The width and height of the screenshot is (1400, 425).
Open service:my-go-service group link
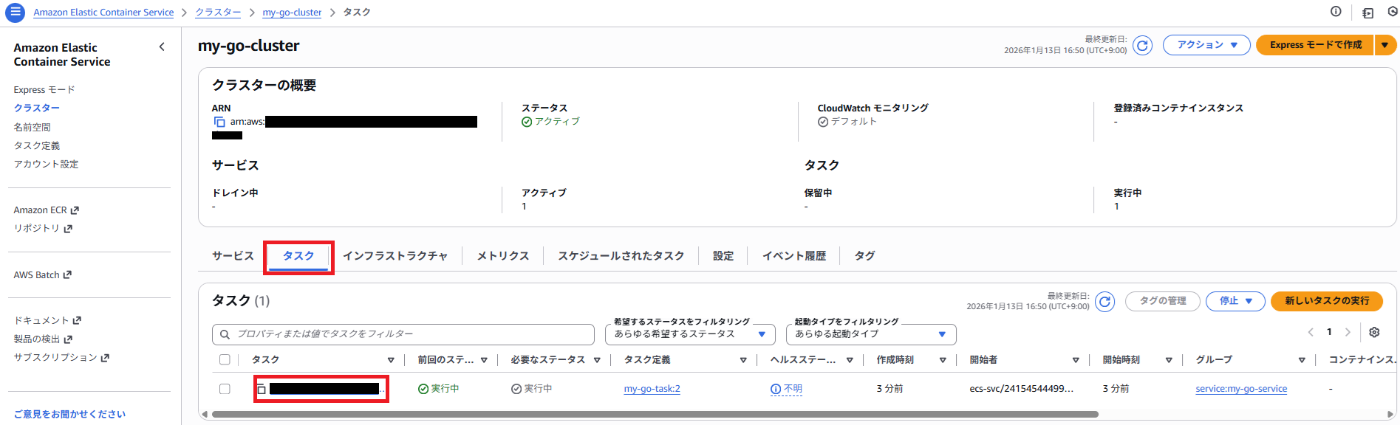tap(1241, 389)
